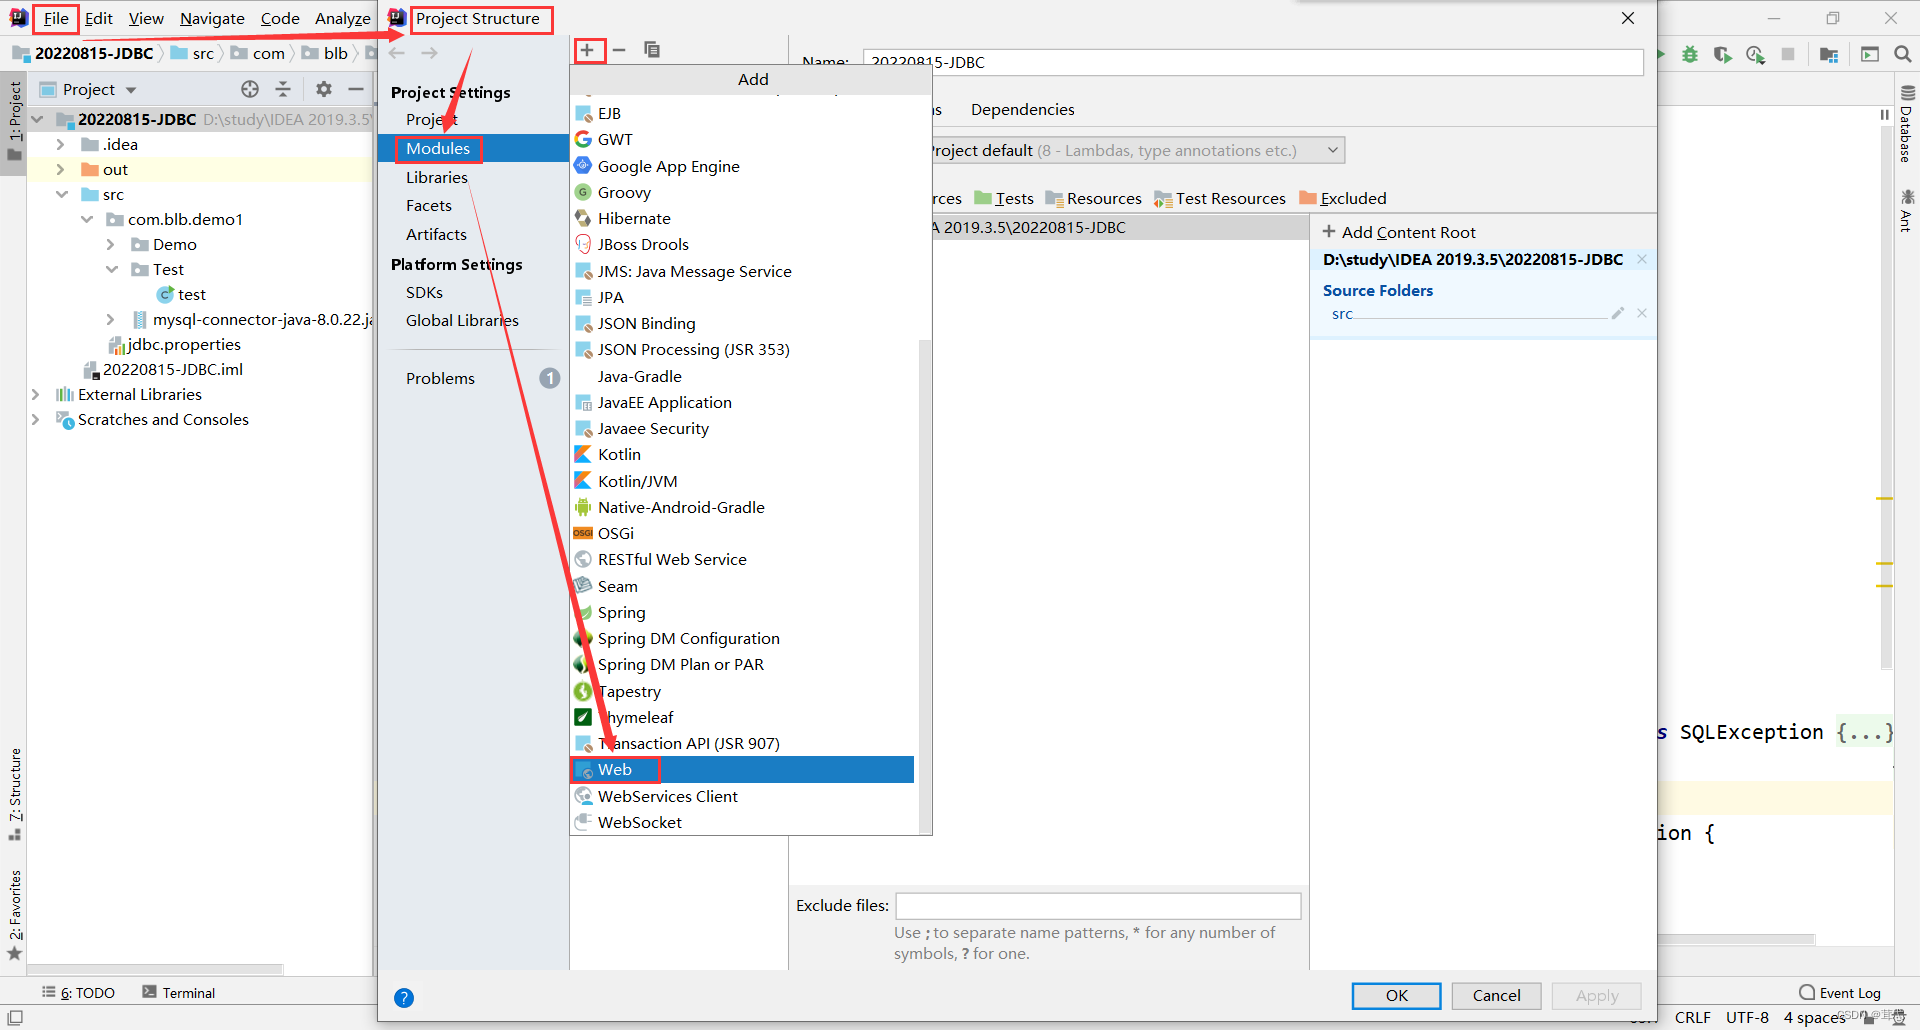Open the Navigate menu

212,18
